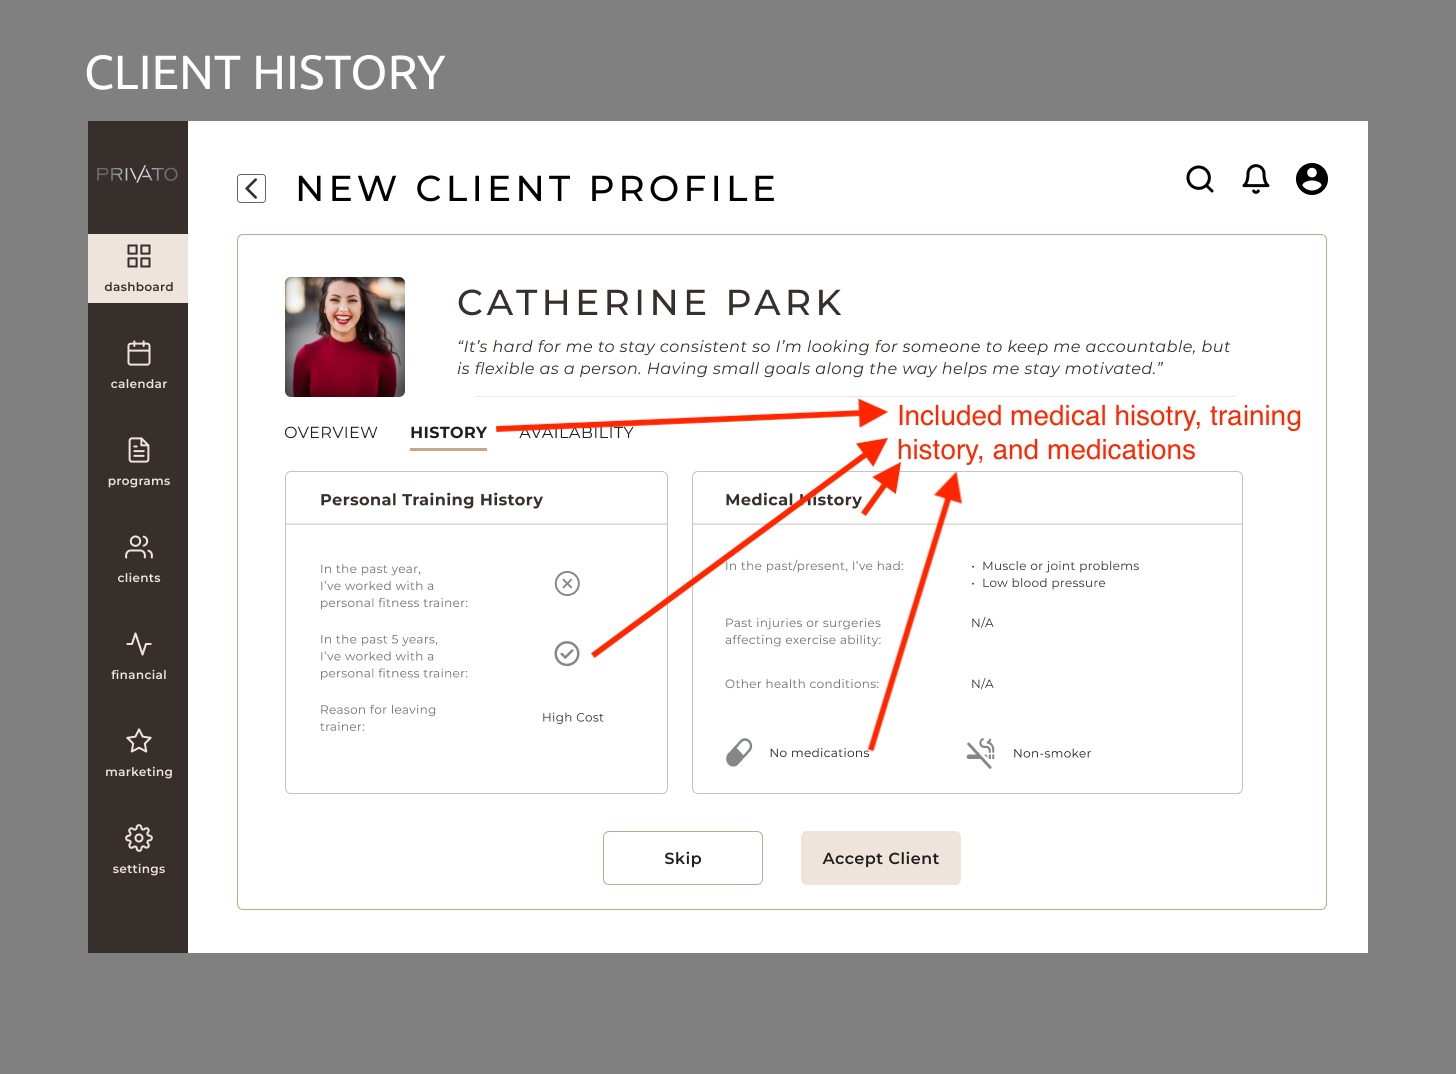Open the calendar section
1456x1074 pixels.
138,365
